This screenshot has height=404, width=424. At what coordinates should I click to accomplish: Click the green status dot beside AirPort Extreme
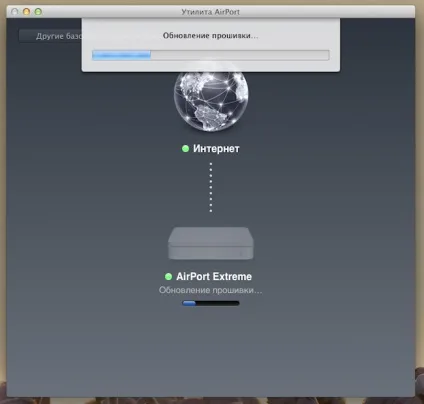point(168,276)
